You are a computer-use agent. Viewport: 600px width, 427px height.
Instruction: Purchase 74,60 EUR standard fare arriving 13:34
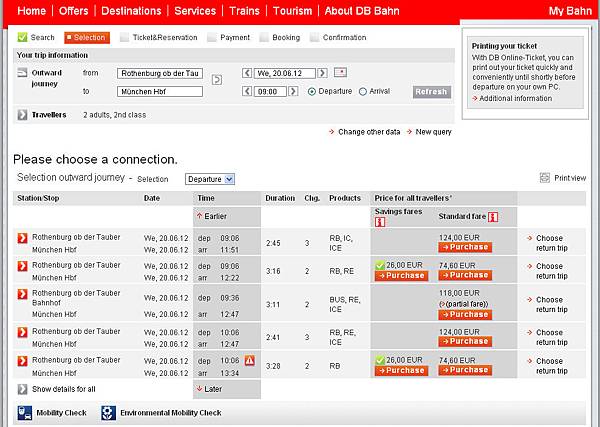coord(465,370)
